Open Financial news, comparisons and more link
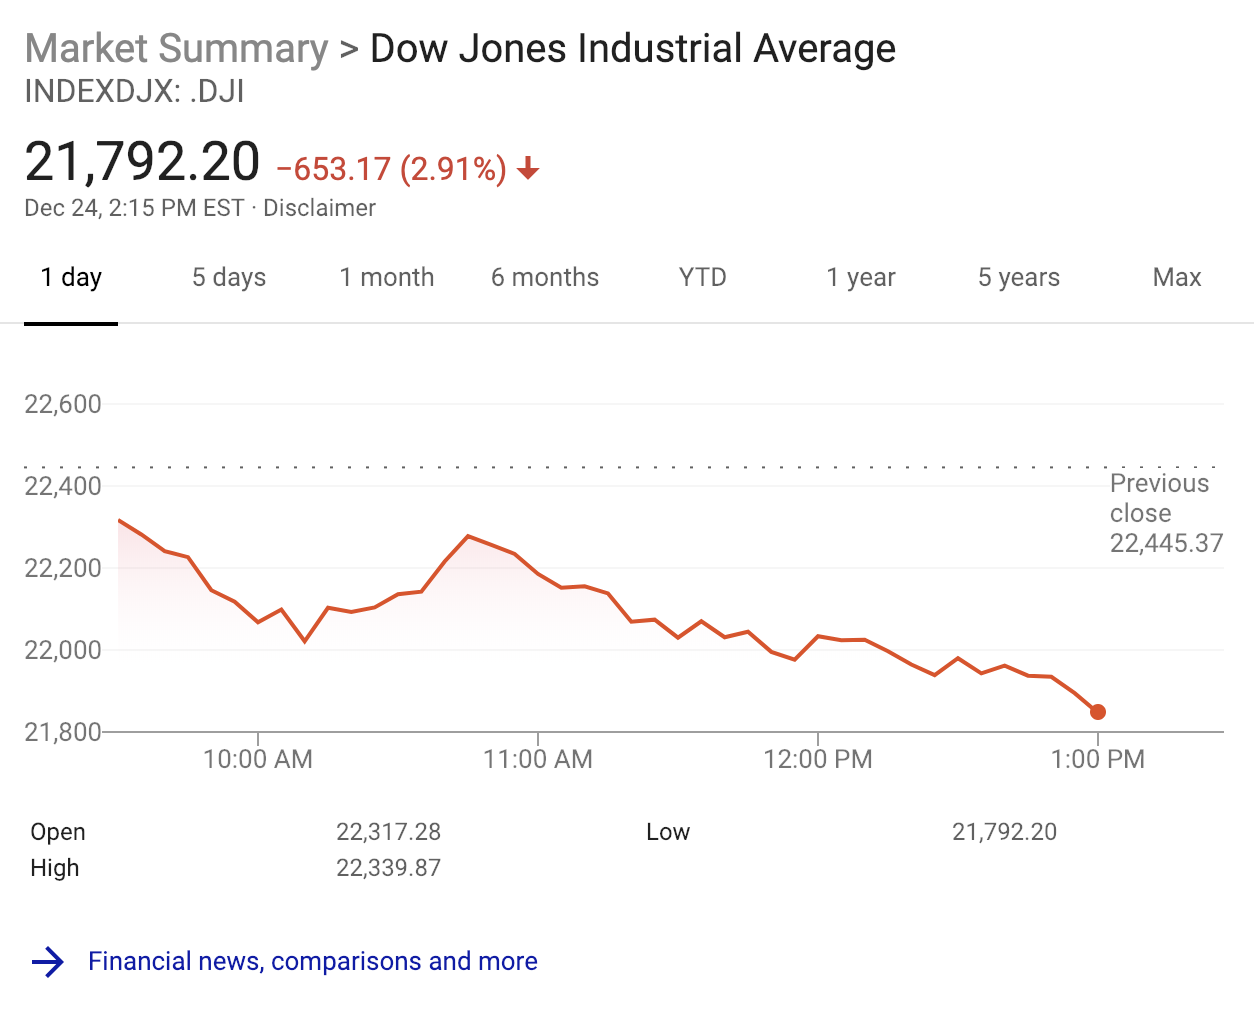This screenshot has width=1254, height=1028. (x=313, y=961)
